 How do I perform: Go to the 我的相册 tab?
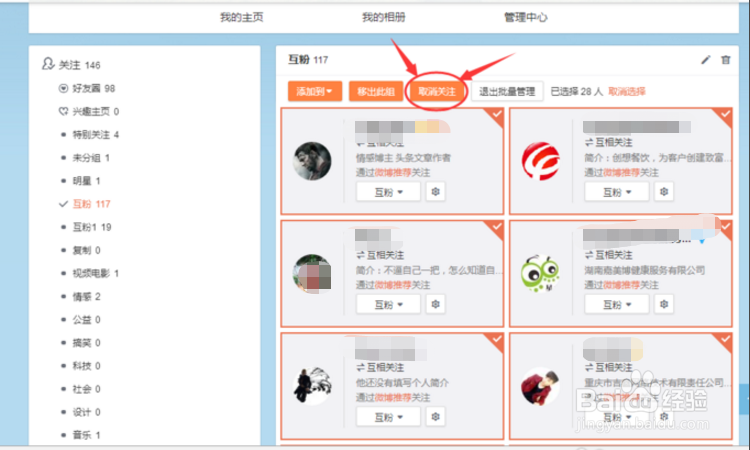(x=384, y=18)
